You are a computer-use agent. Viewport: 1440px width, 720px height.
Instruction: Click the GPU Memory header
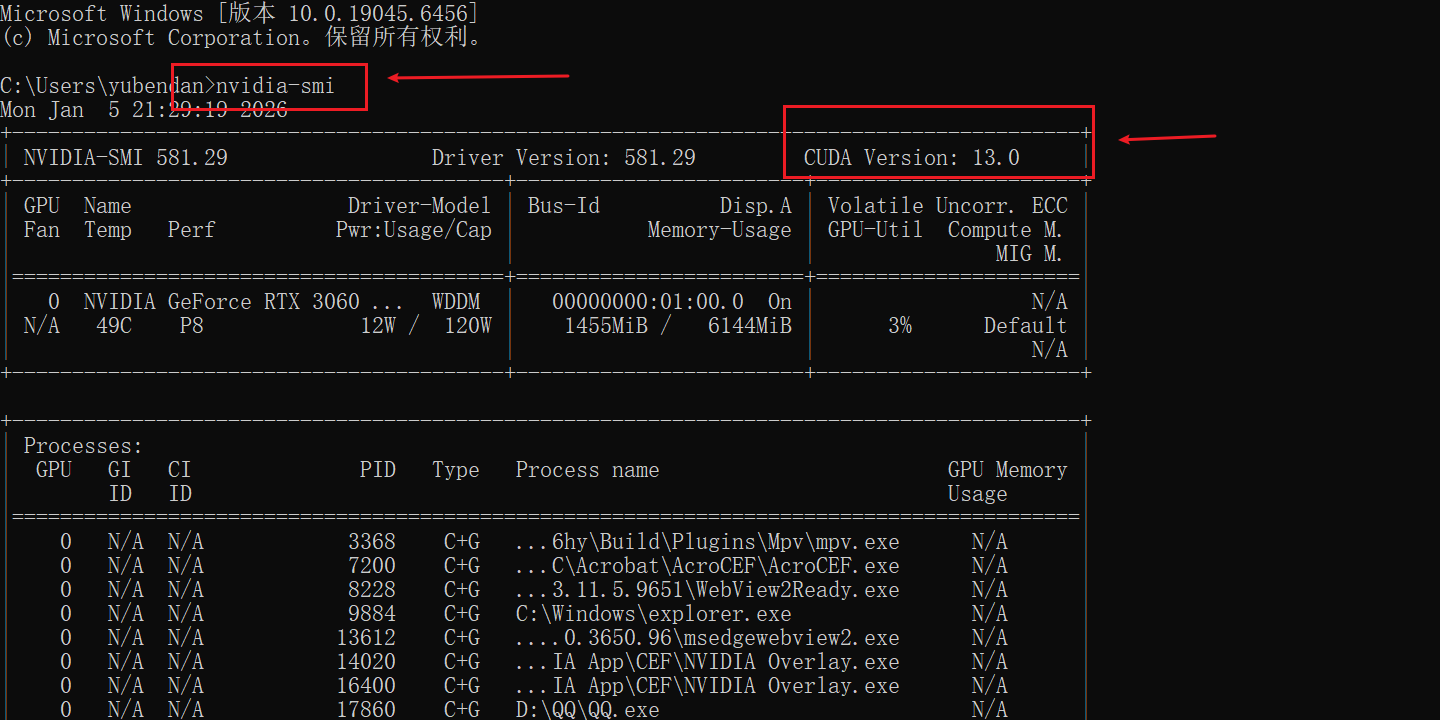click(x=1007, y=470)
